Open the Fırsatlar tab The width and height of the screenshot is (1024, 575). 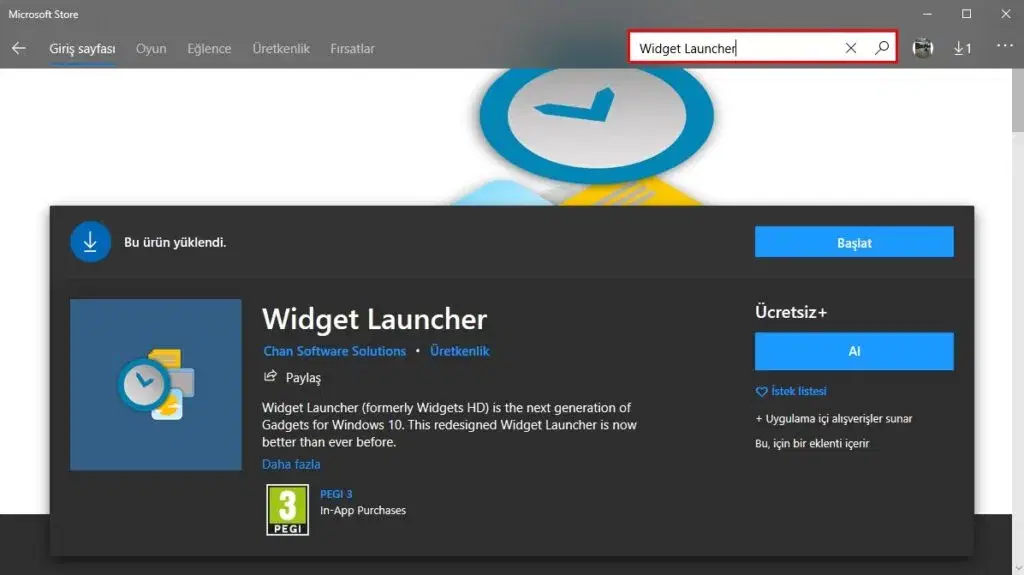click(352, 48)
